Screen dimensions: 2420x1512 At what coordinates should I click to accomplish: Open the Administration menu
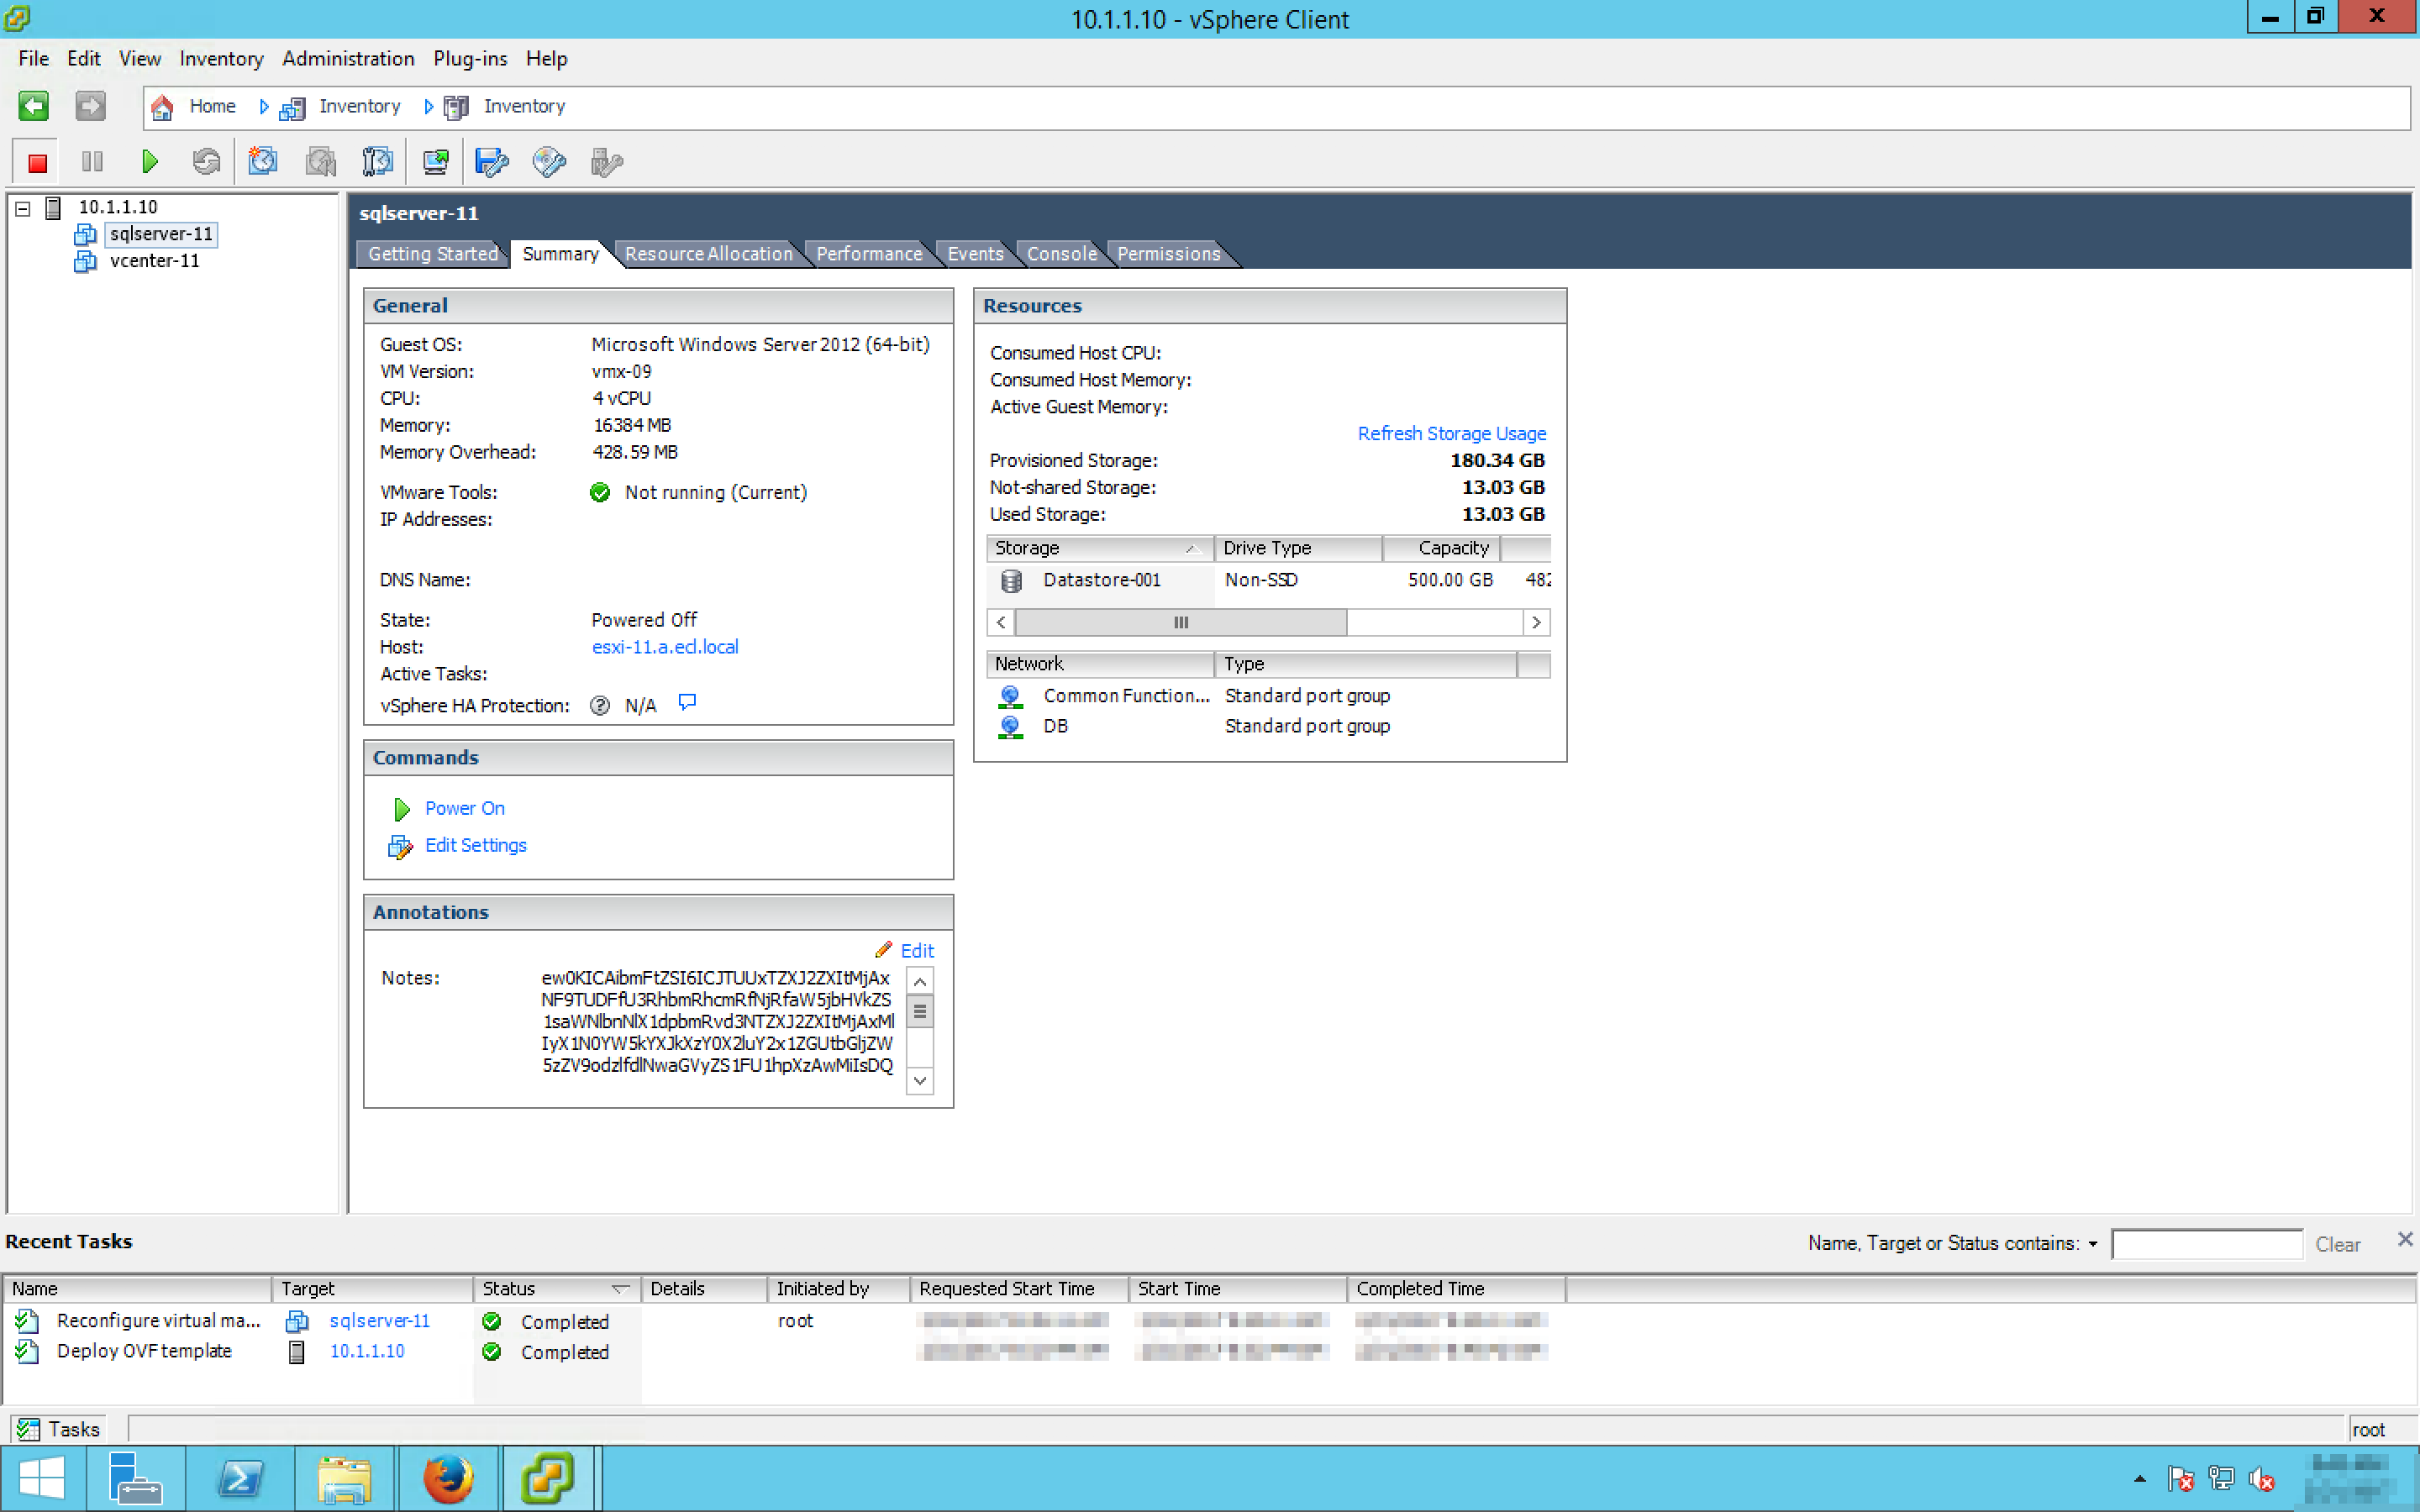[x=347, y=59]
